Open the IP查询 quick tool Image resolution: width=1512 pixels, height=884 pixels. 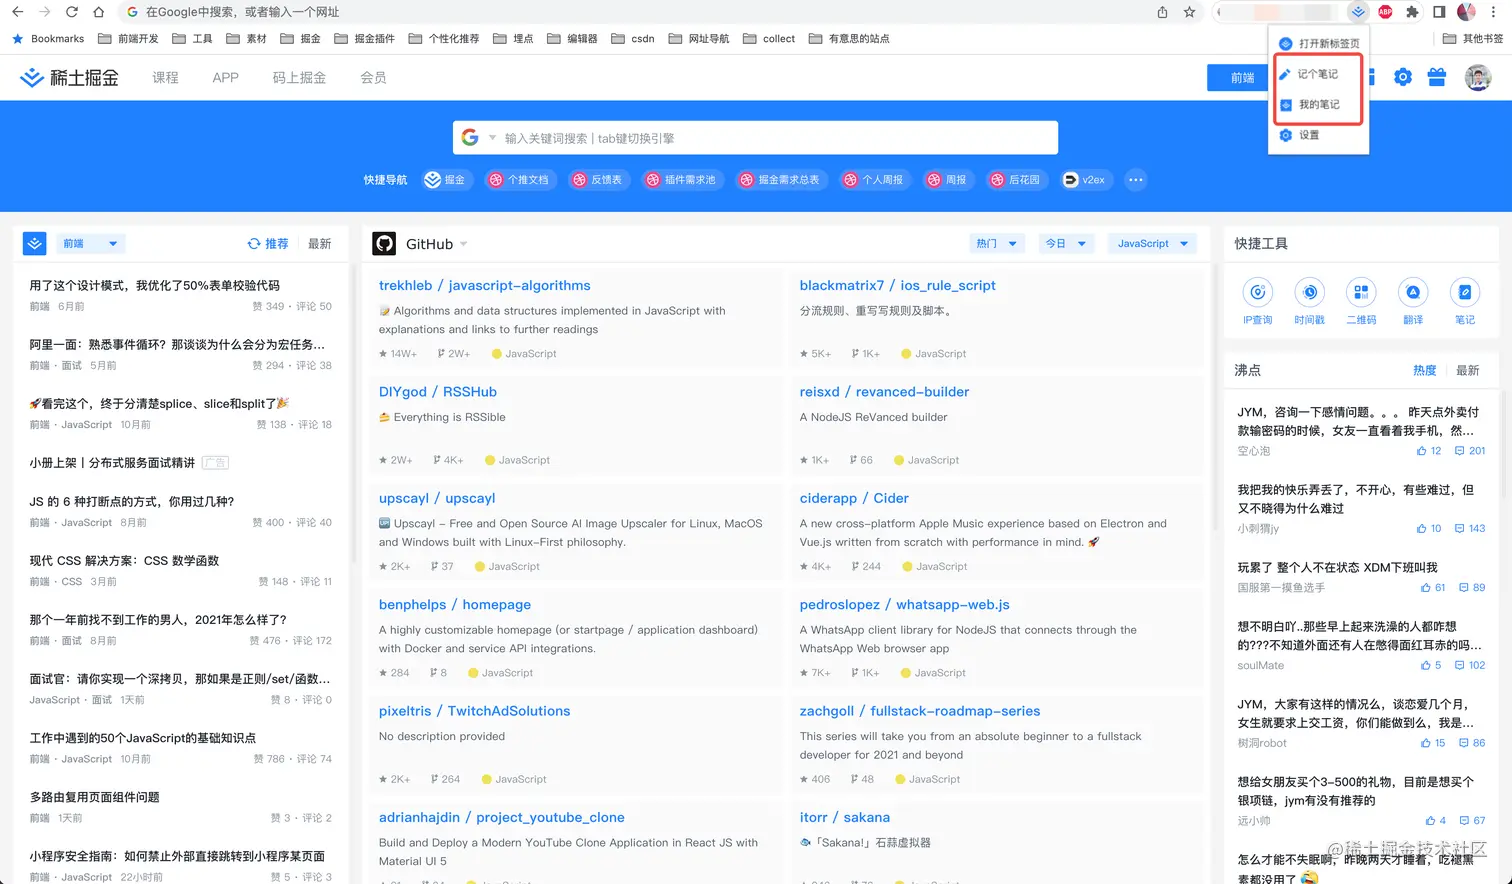(x=1257, y=301)
